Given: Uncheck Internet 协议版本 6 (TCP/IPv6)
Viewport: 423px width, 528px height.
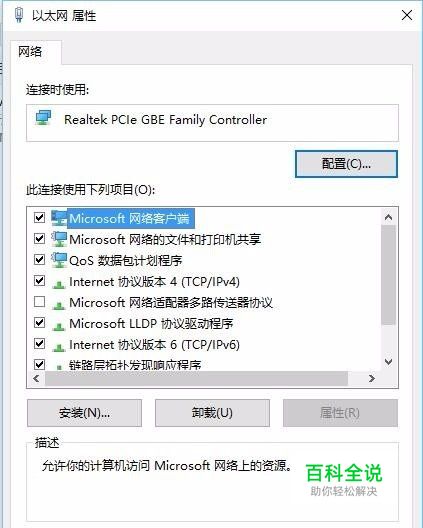Looking at the screenshot, I should click(39, 343).
